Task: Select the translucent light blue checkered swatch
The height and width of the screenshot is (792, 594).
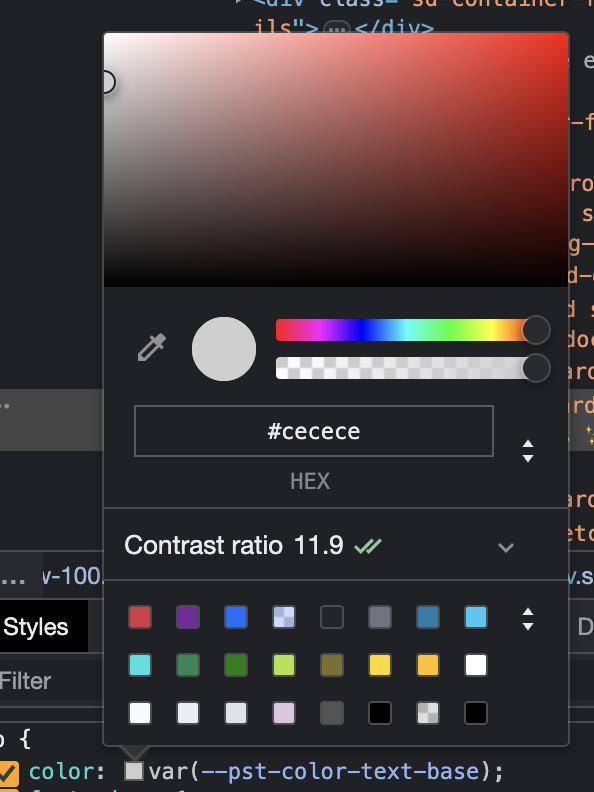Action: pos(284,617)
